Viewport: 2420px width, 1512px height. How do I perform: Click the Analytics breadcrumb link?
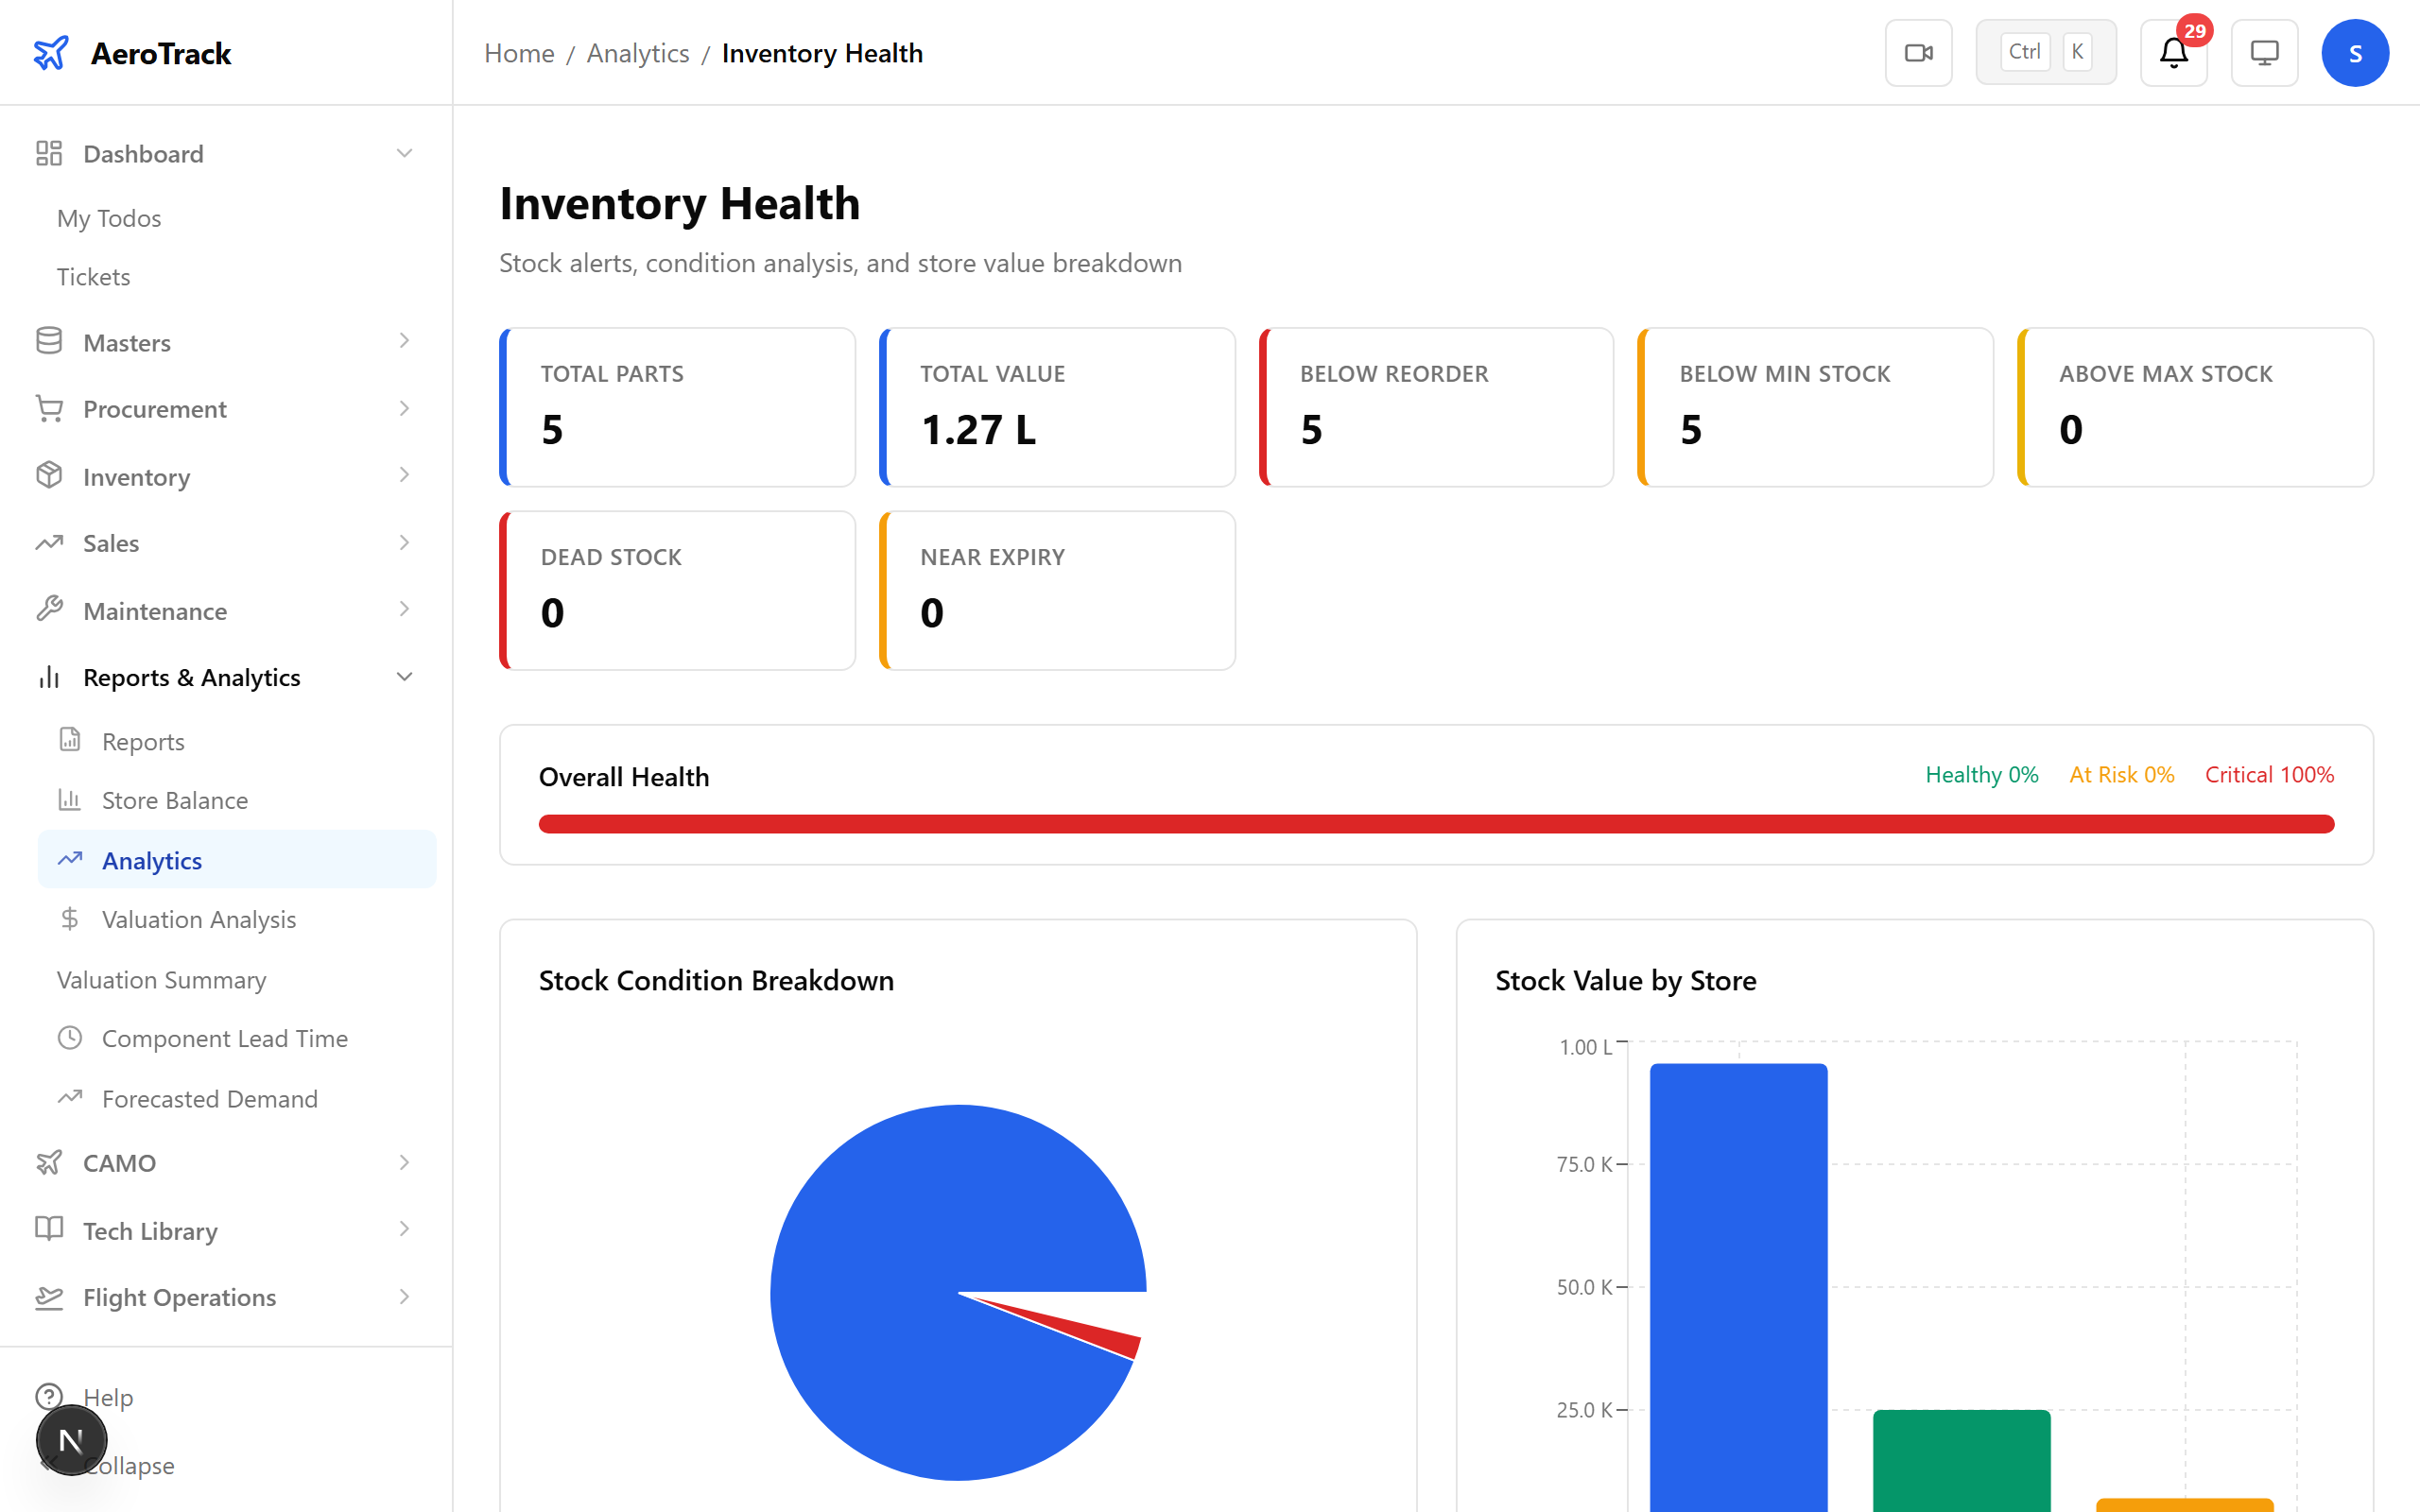[638, 53]
